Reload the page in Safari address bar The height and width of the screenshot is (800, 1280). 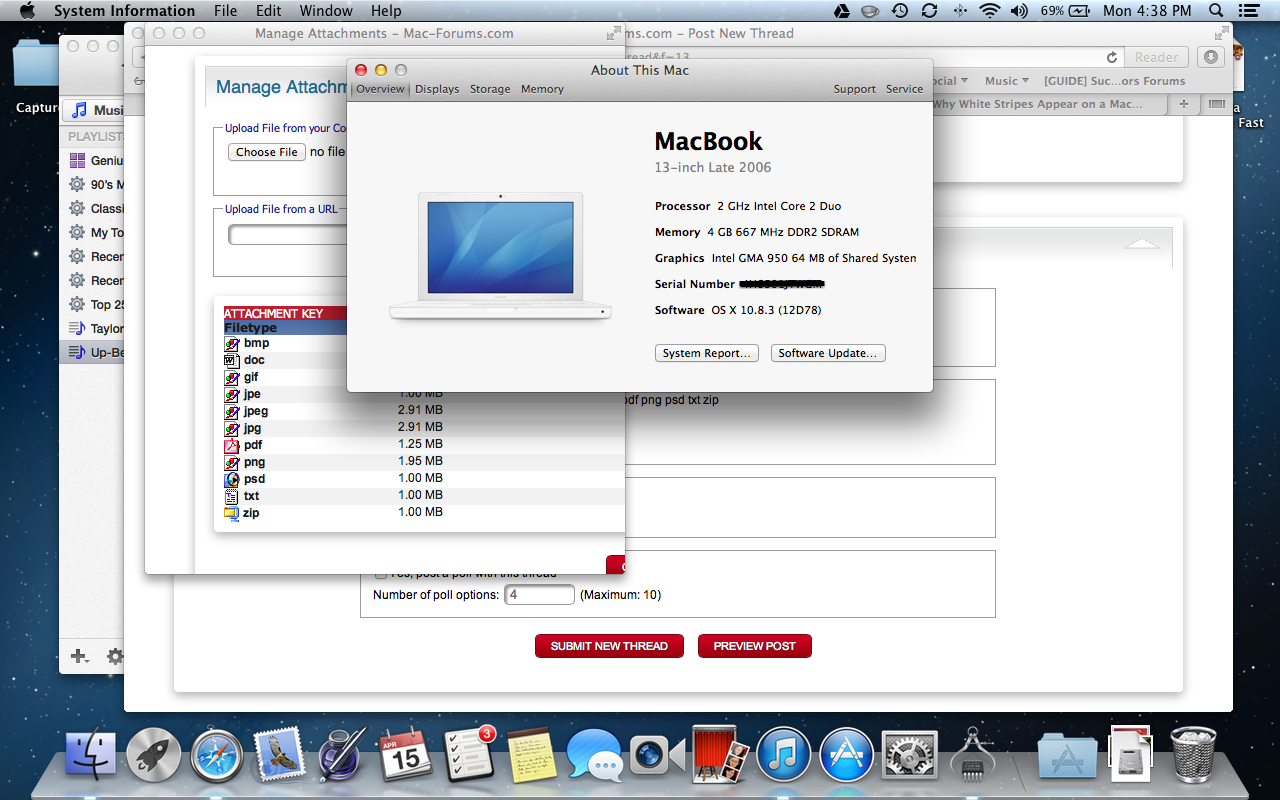click(1111, 57)
